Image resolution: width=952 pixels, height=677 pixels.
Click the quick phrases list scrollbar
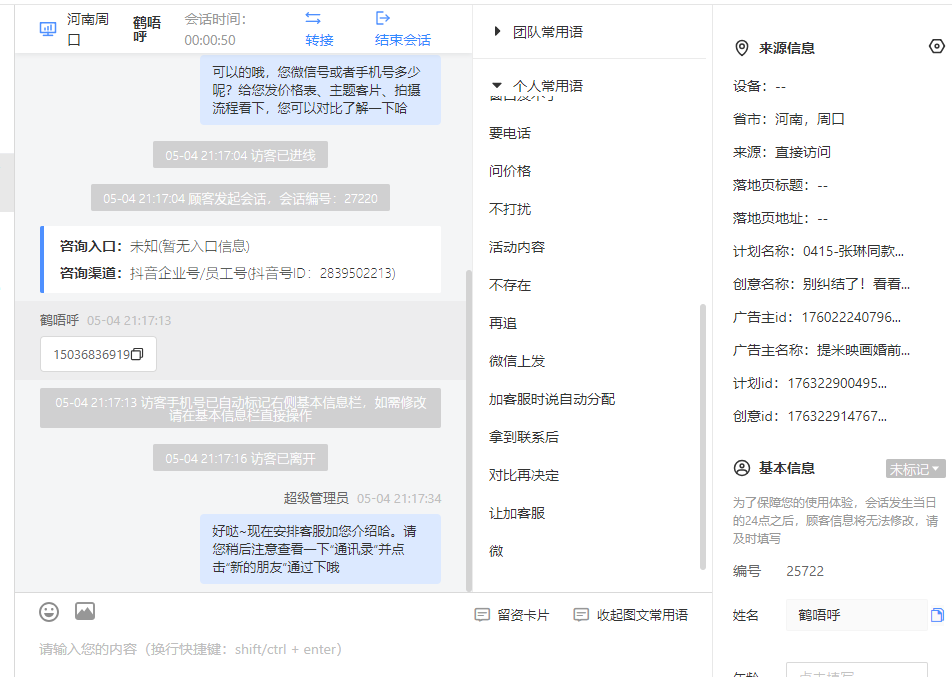[702, 436]
